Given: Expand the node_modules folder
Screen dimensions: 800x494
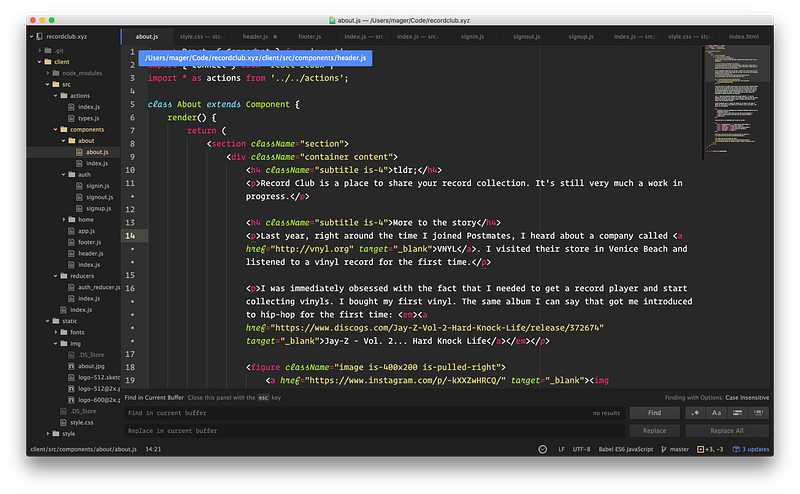Looking at the screenshot, I should [83, 73].
